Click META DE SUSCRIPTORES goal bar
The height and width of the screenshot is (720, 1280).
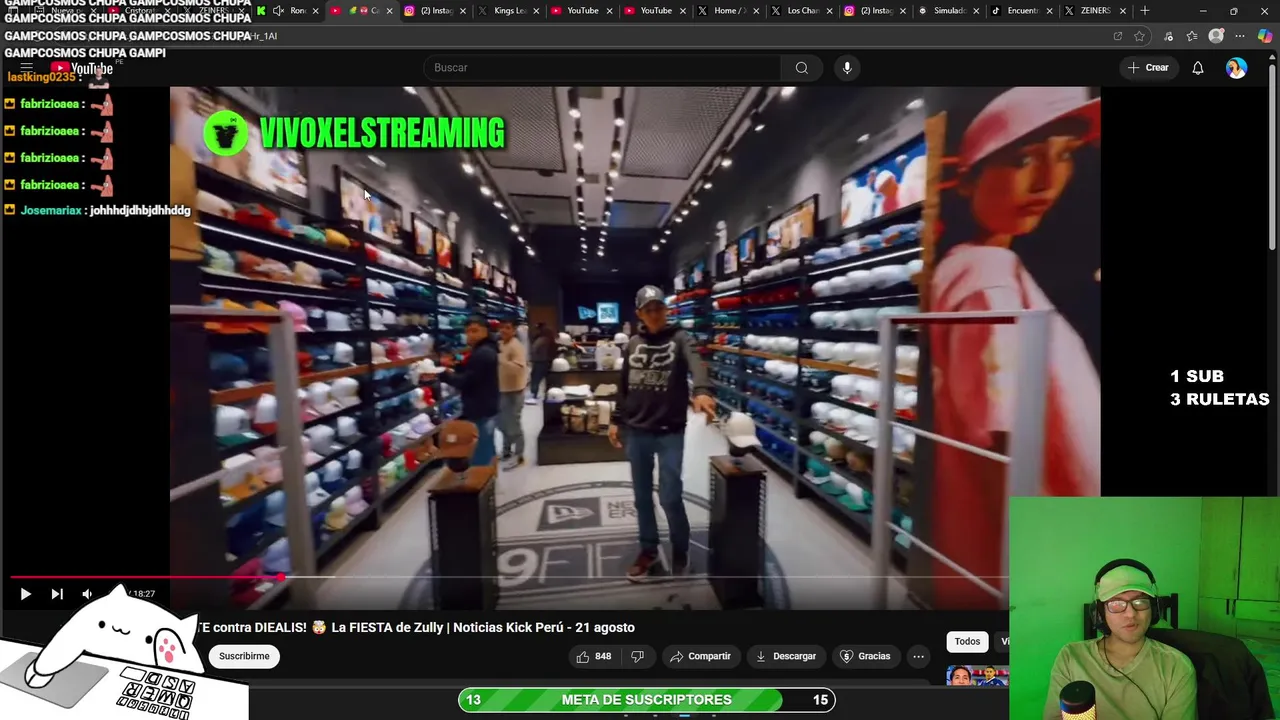tap(646, 700)
